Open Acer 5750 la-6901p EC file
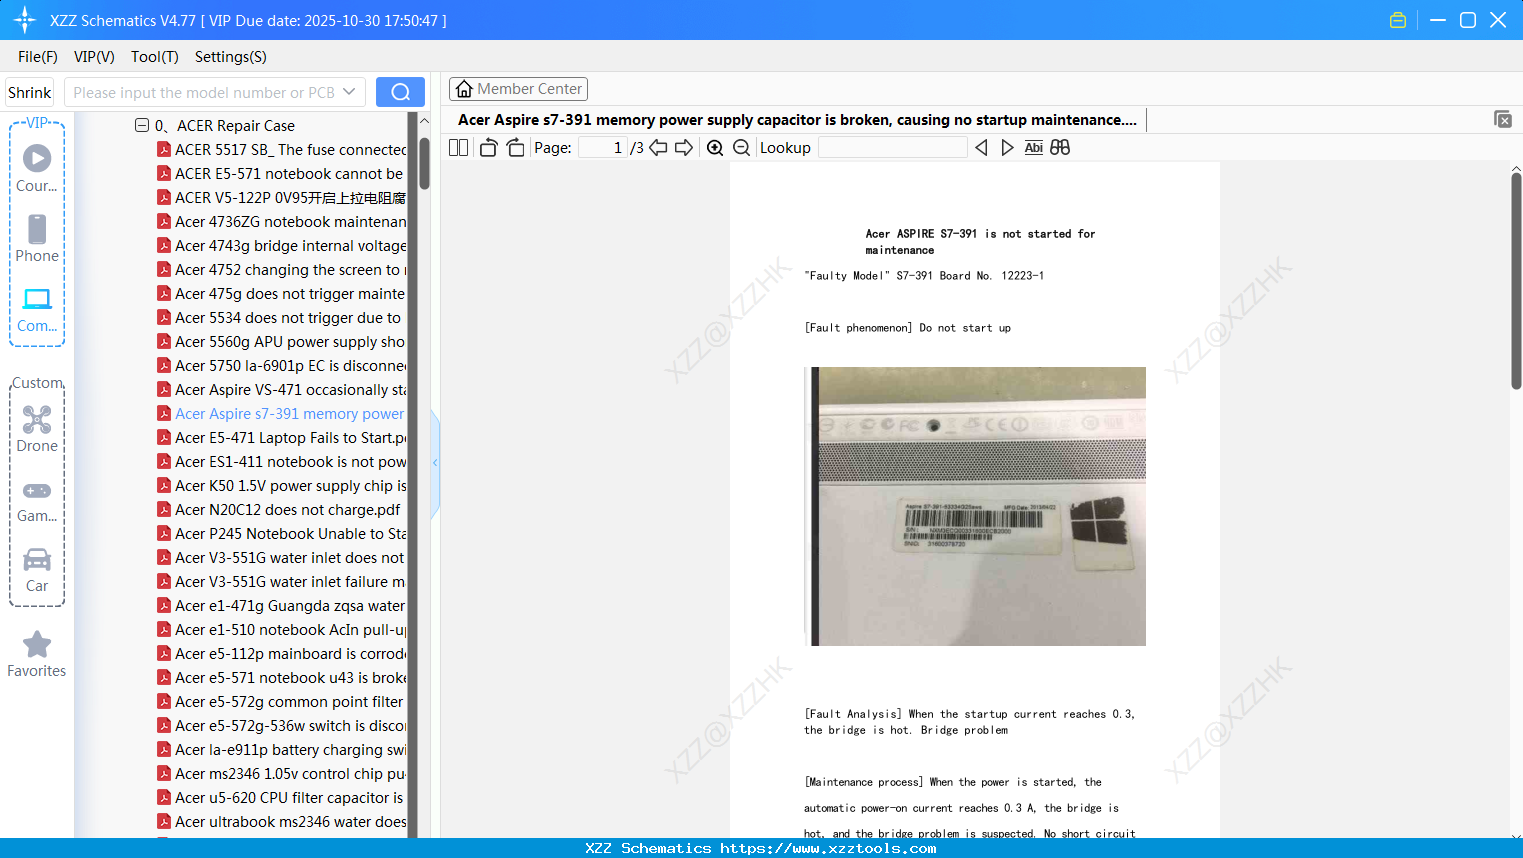This screenshot has height=858, width=1523. [x=282, y=366]
